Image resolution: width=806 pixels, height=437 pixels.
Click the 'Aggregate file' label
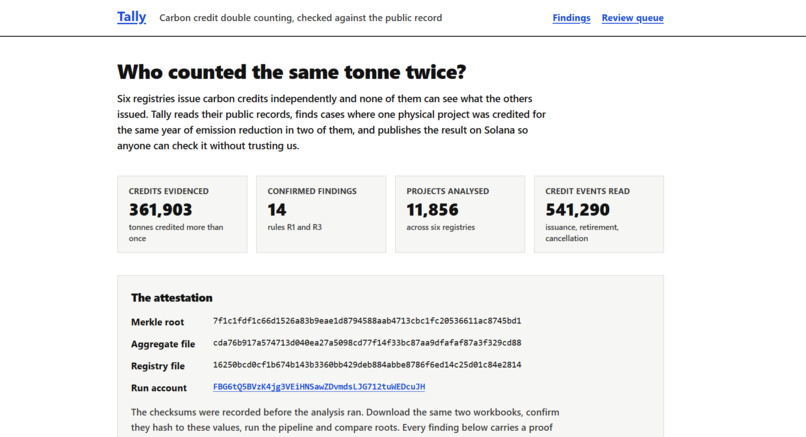(163, 344)
